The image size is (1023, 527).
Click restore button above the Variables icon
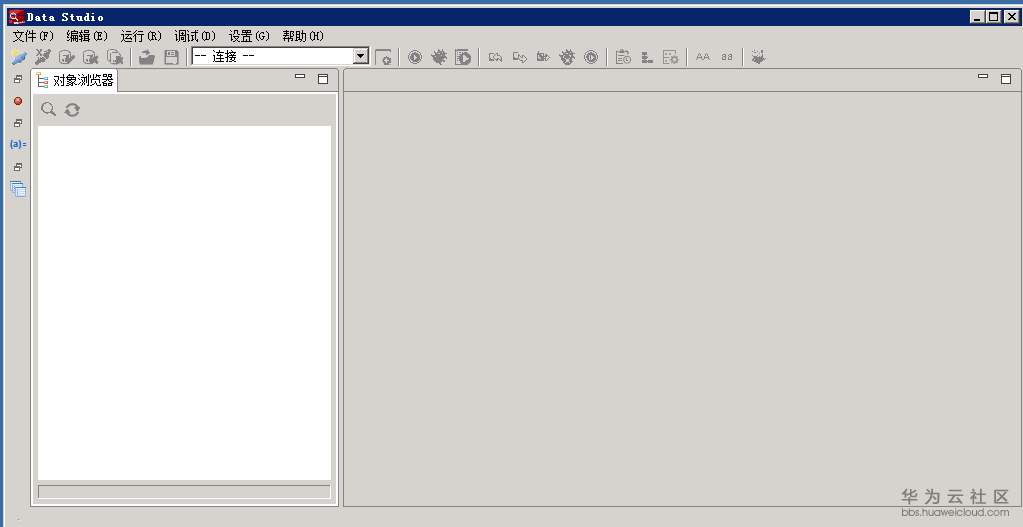(x=18, y=123)
